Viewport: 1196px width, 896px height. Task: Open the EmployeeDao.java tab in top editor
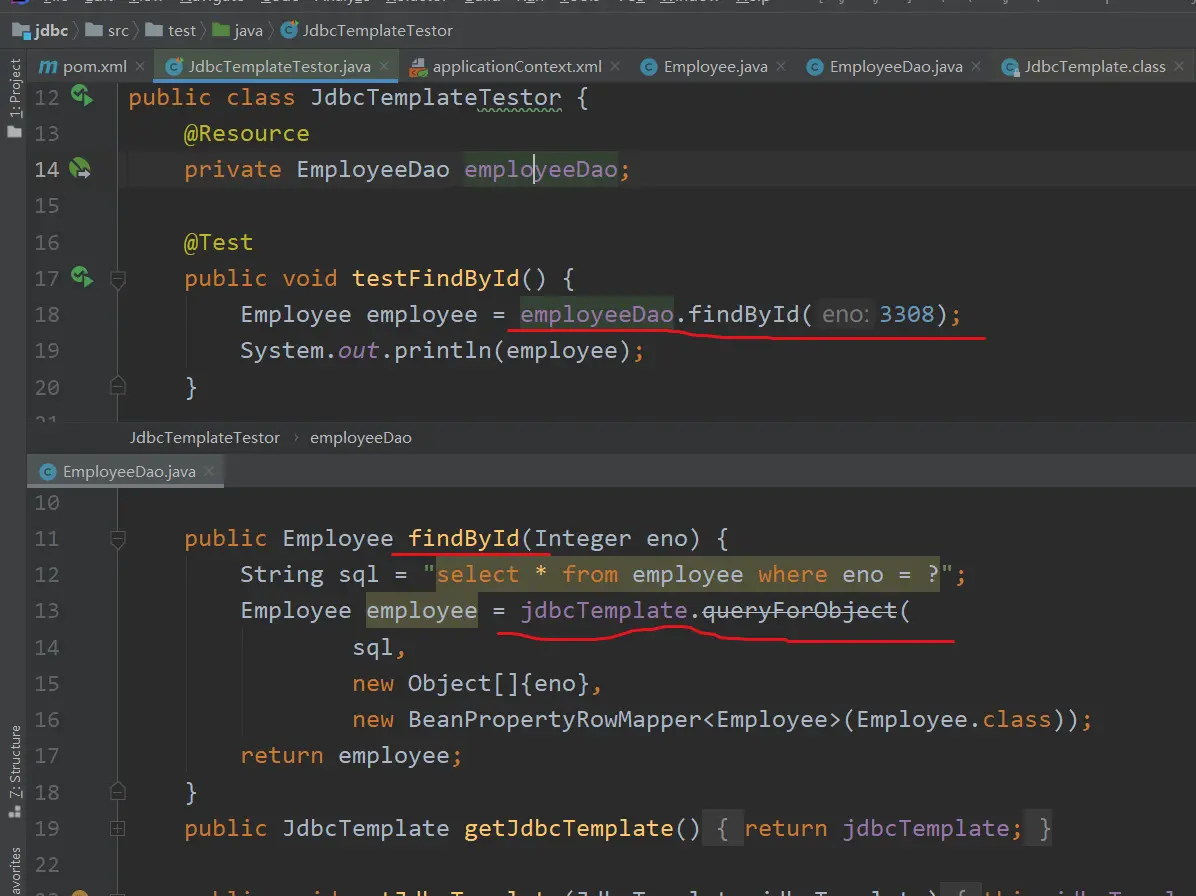895,67
